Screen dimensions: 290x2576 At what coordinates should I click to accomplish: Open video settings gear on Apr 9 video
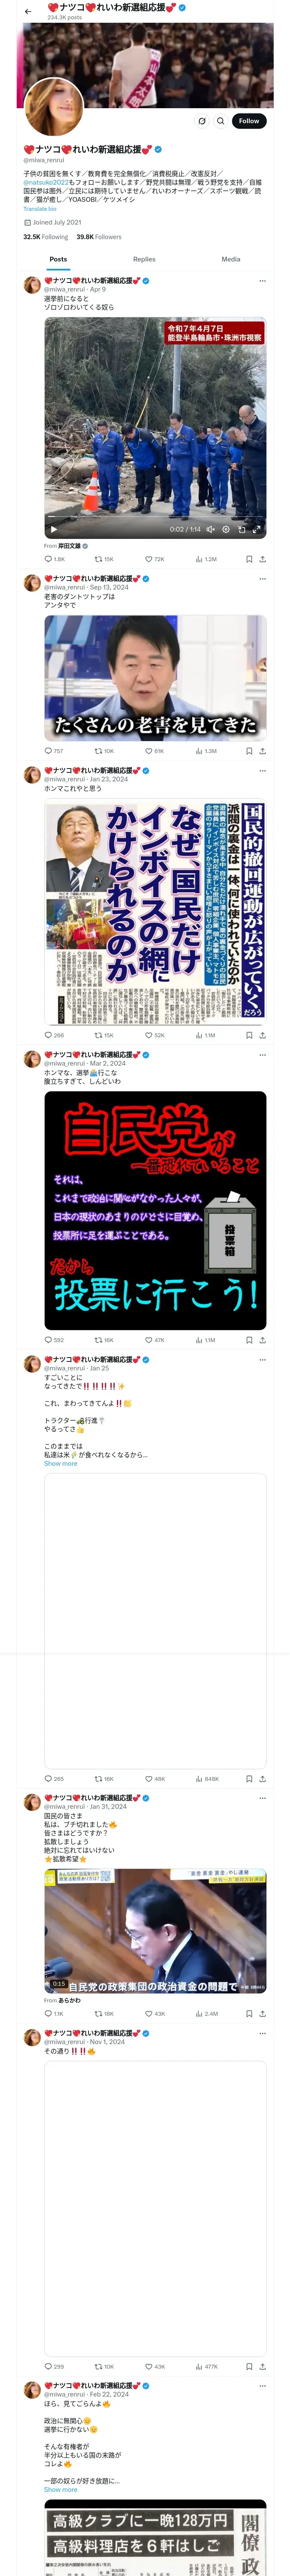tap(226, 529)
